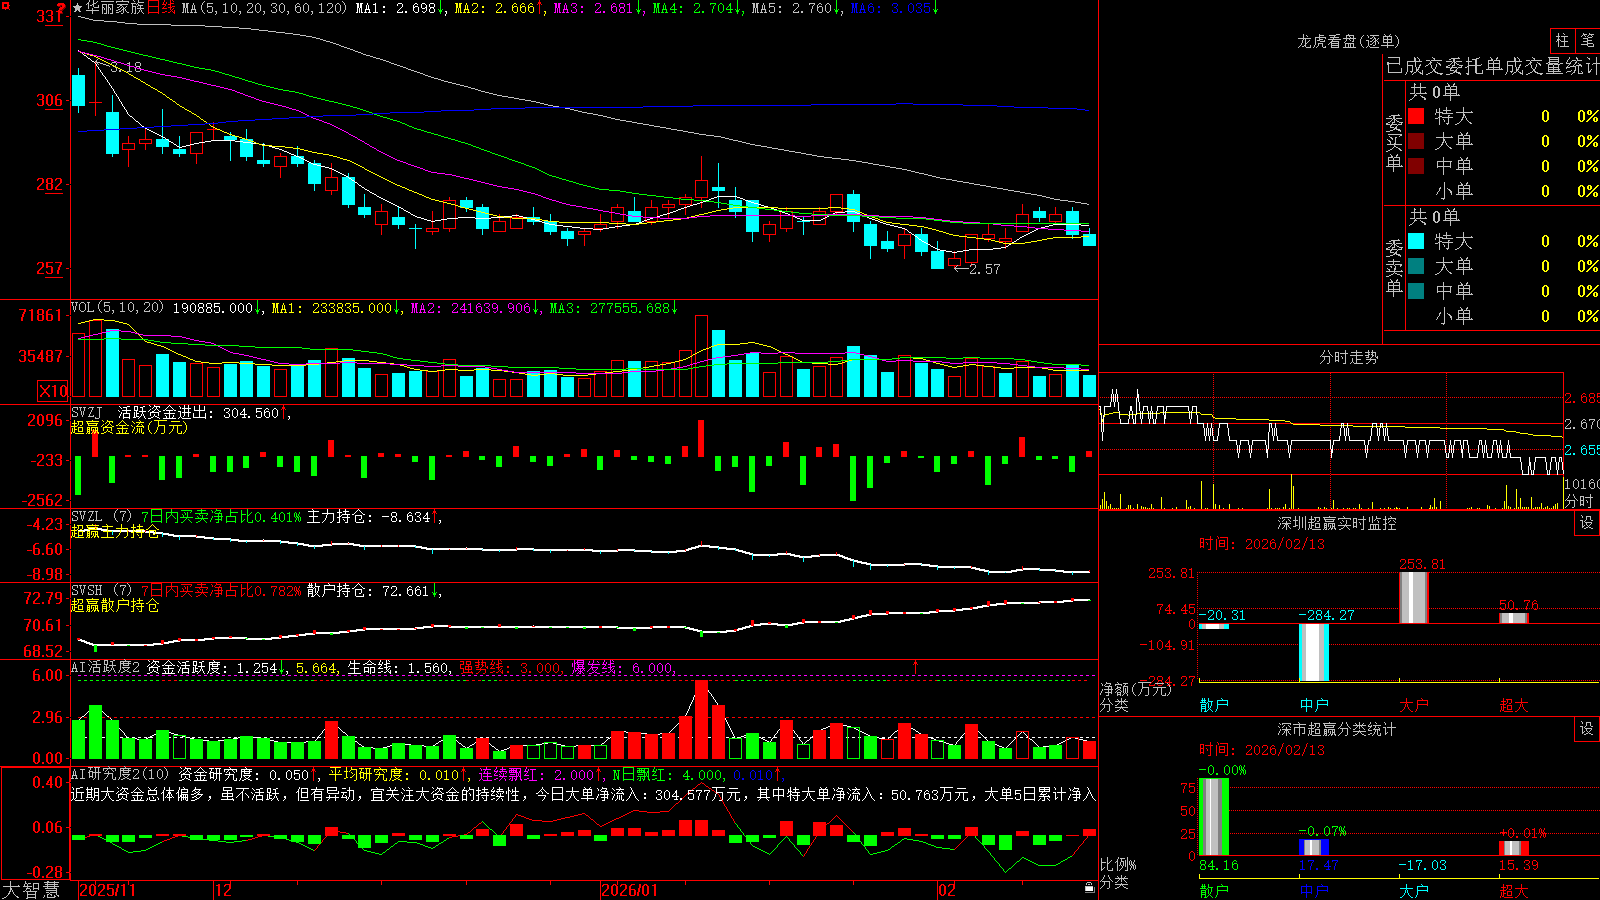This screenshot has width=1600, height=900.
Task: Click the teal 大单 sell-order swatch
Action: tap(1416, 266)
